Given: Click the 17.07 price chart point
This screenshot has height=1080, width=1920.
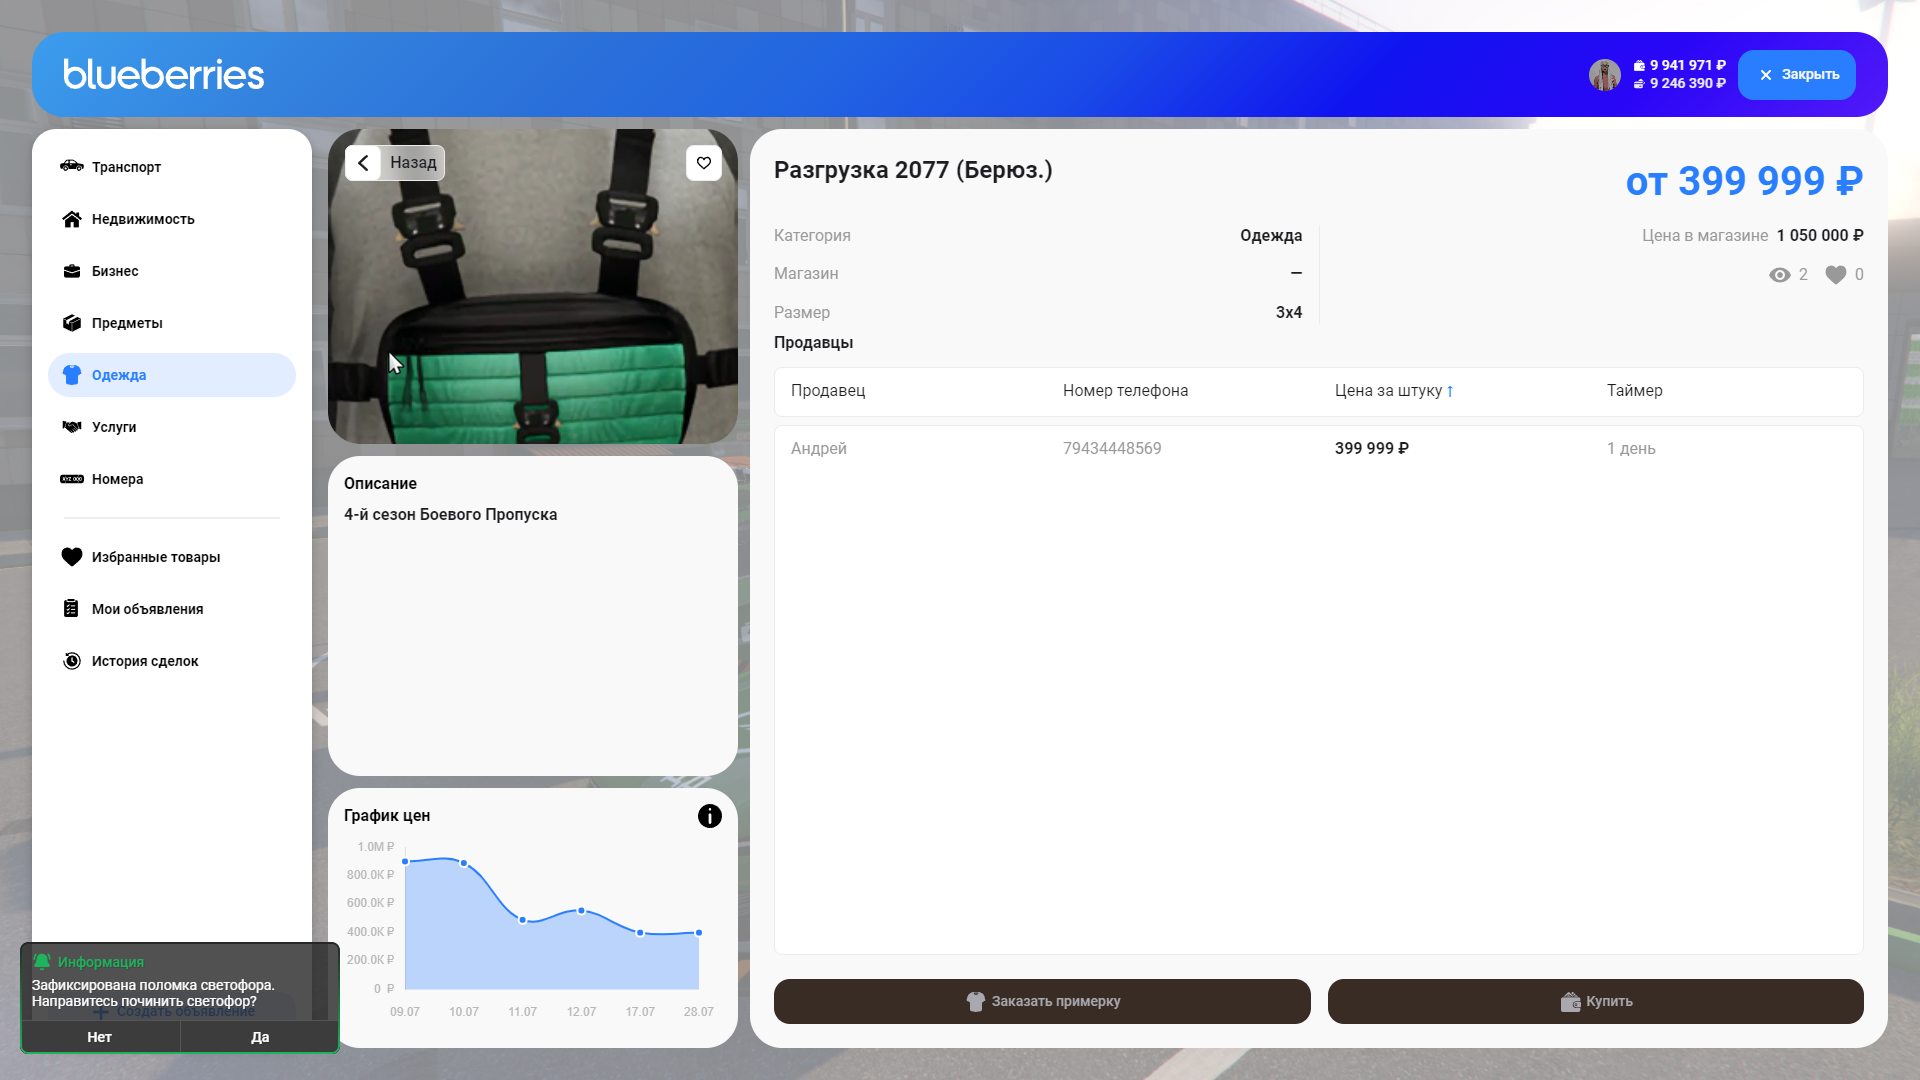Looking at the screenshot, I should coord(640,933).
